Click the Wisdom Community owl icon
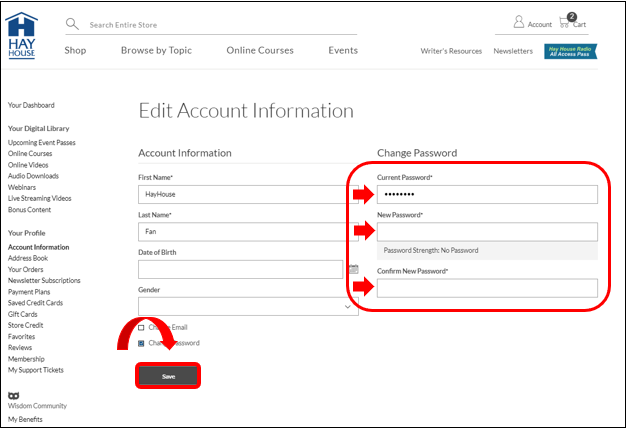 13,394
